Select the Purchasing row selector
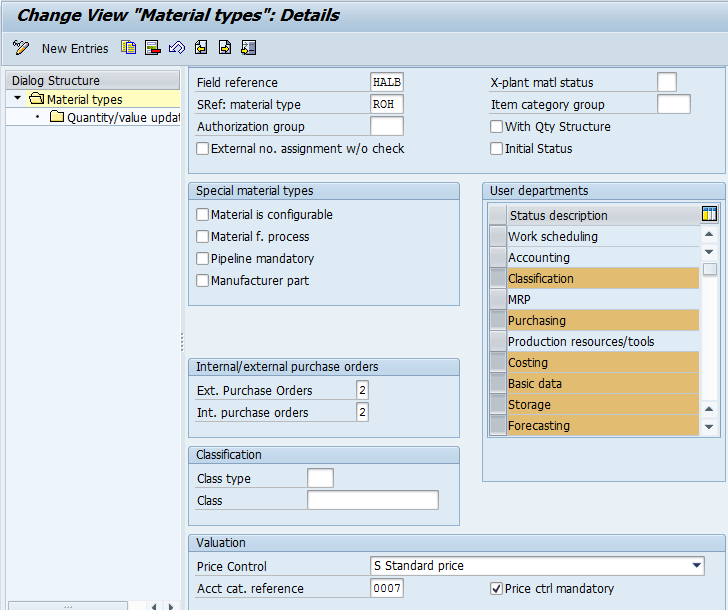This screenshot has width=728, height=610. tap(498, 320)
